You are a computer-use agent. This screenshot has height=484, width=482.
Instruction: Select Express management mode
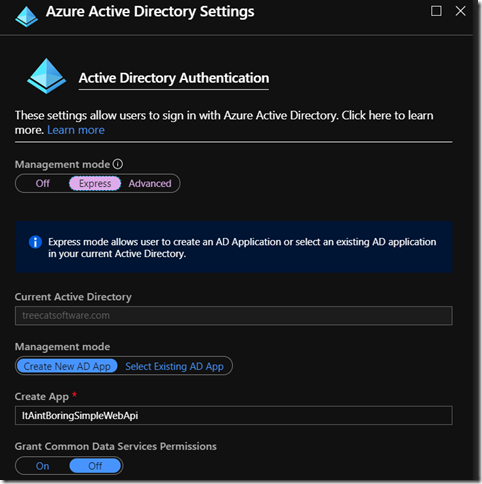point(95,183)
